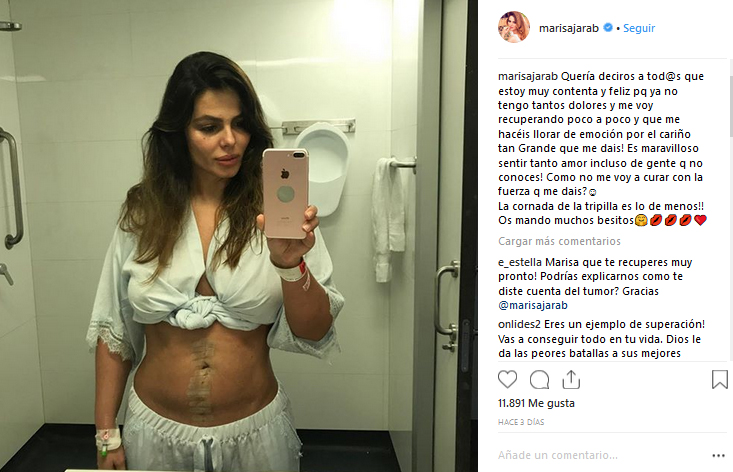The width and height of the screenshot is (733, 472).
Task: Open the three-dots more options menu
Action: point(719,455)
